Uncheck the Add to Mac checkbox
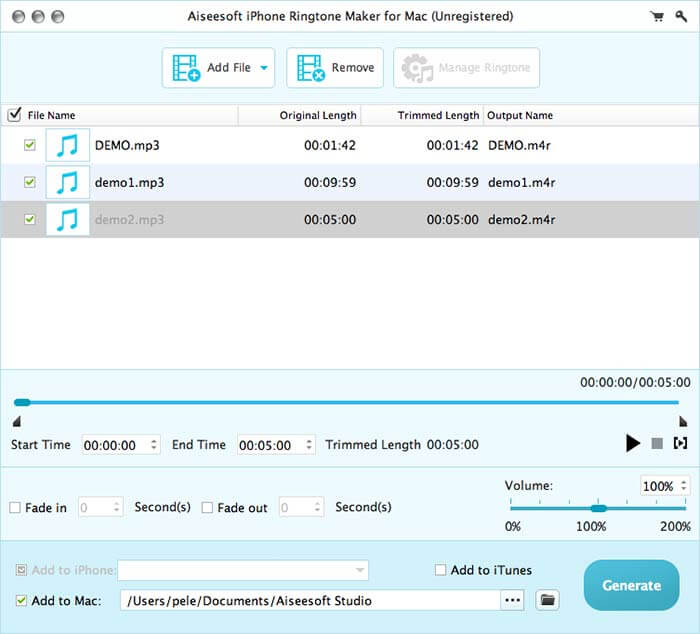The image size is (700, 634). coord(21,601)
